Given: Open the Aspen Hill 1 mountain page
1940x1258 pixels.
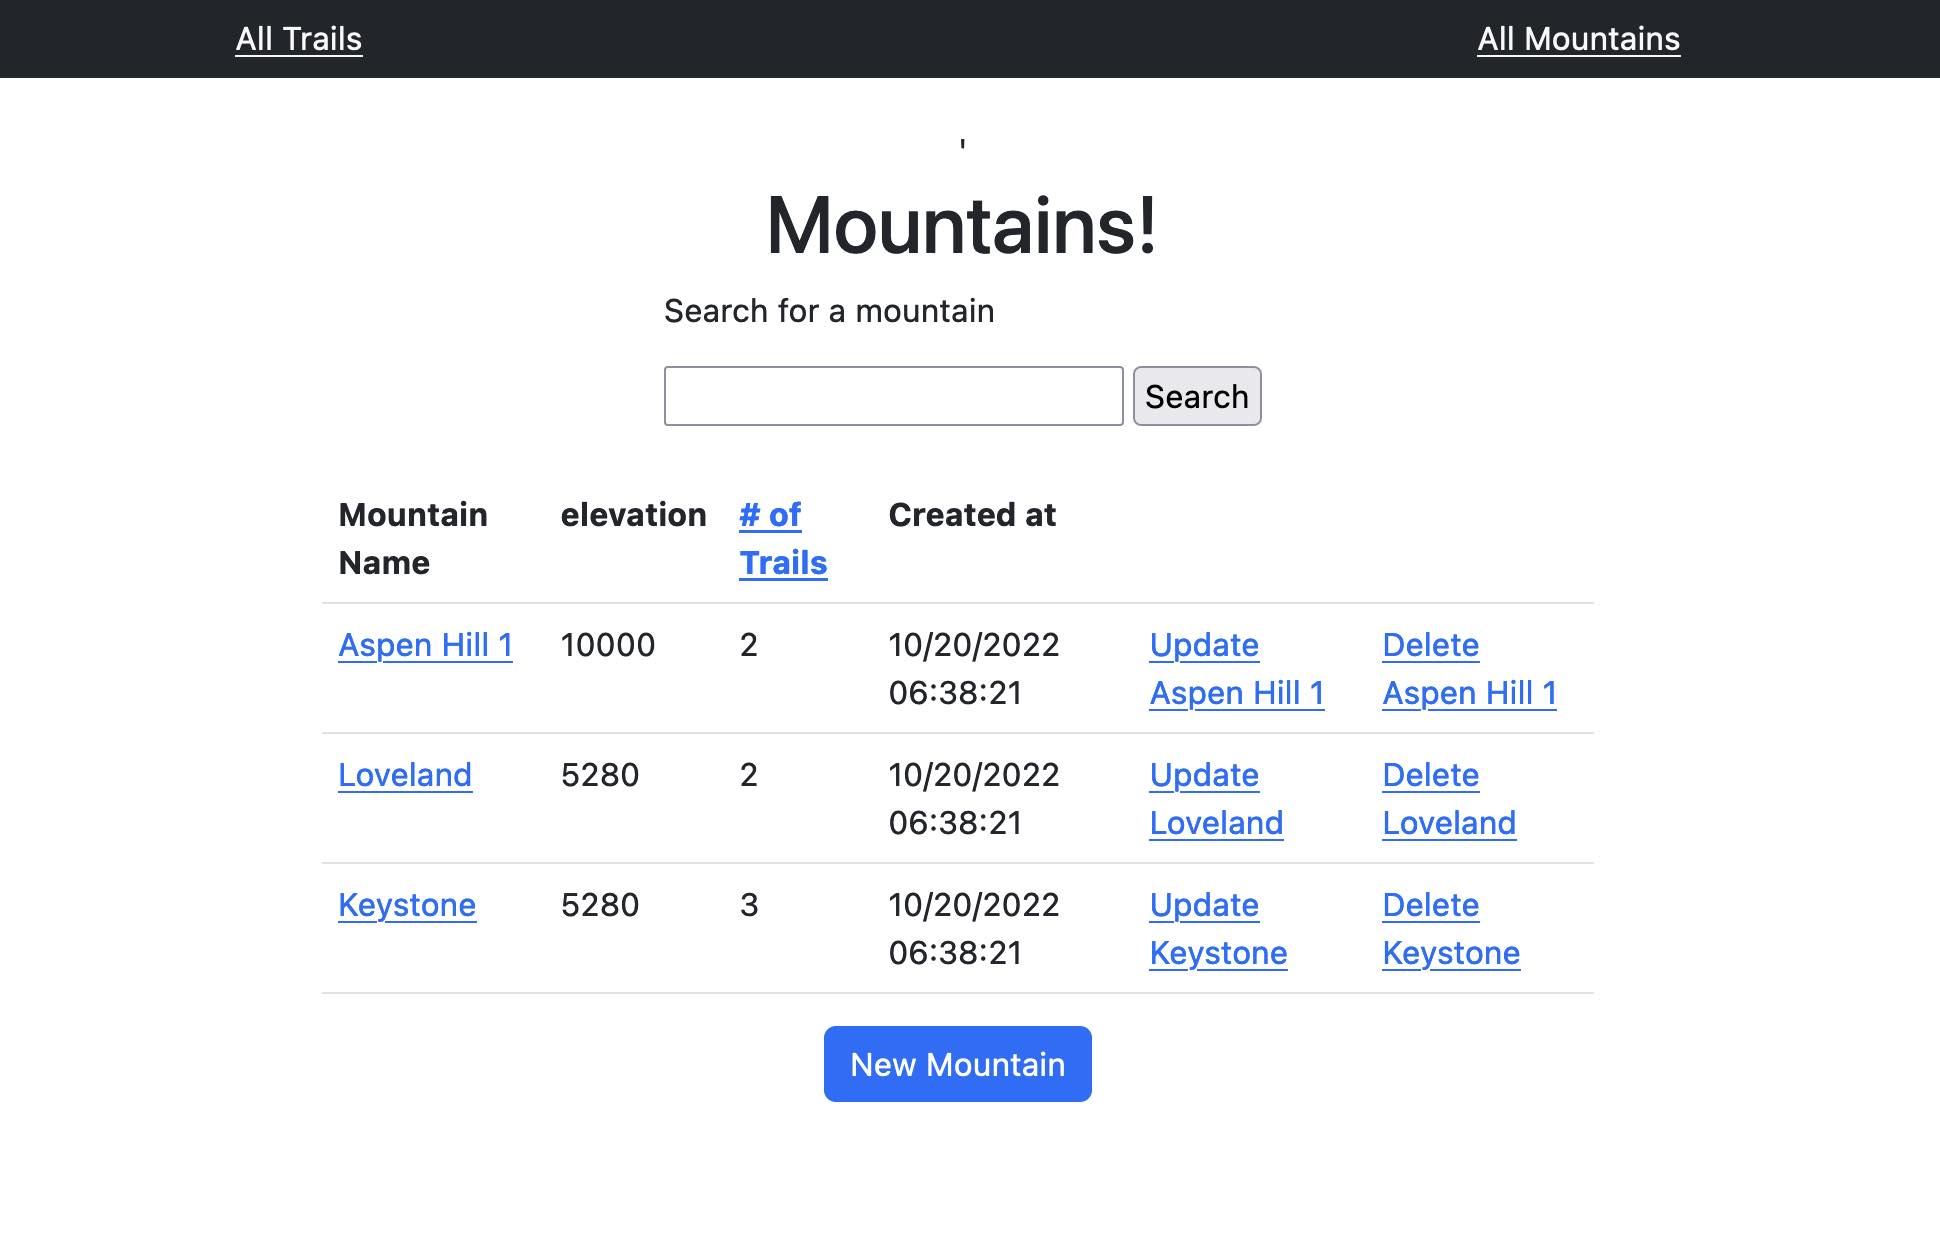Looking at the screenshot, I should point(425,645).
